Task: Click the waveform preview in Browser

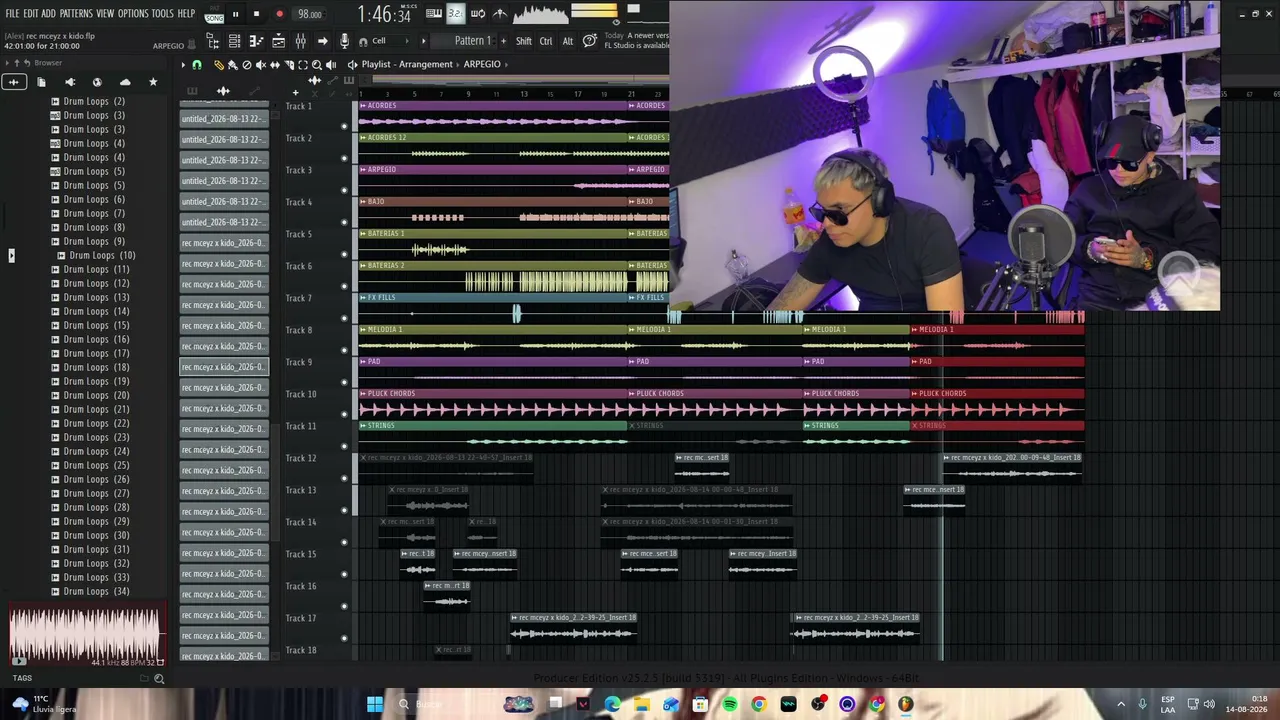Action: [86, 636]
